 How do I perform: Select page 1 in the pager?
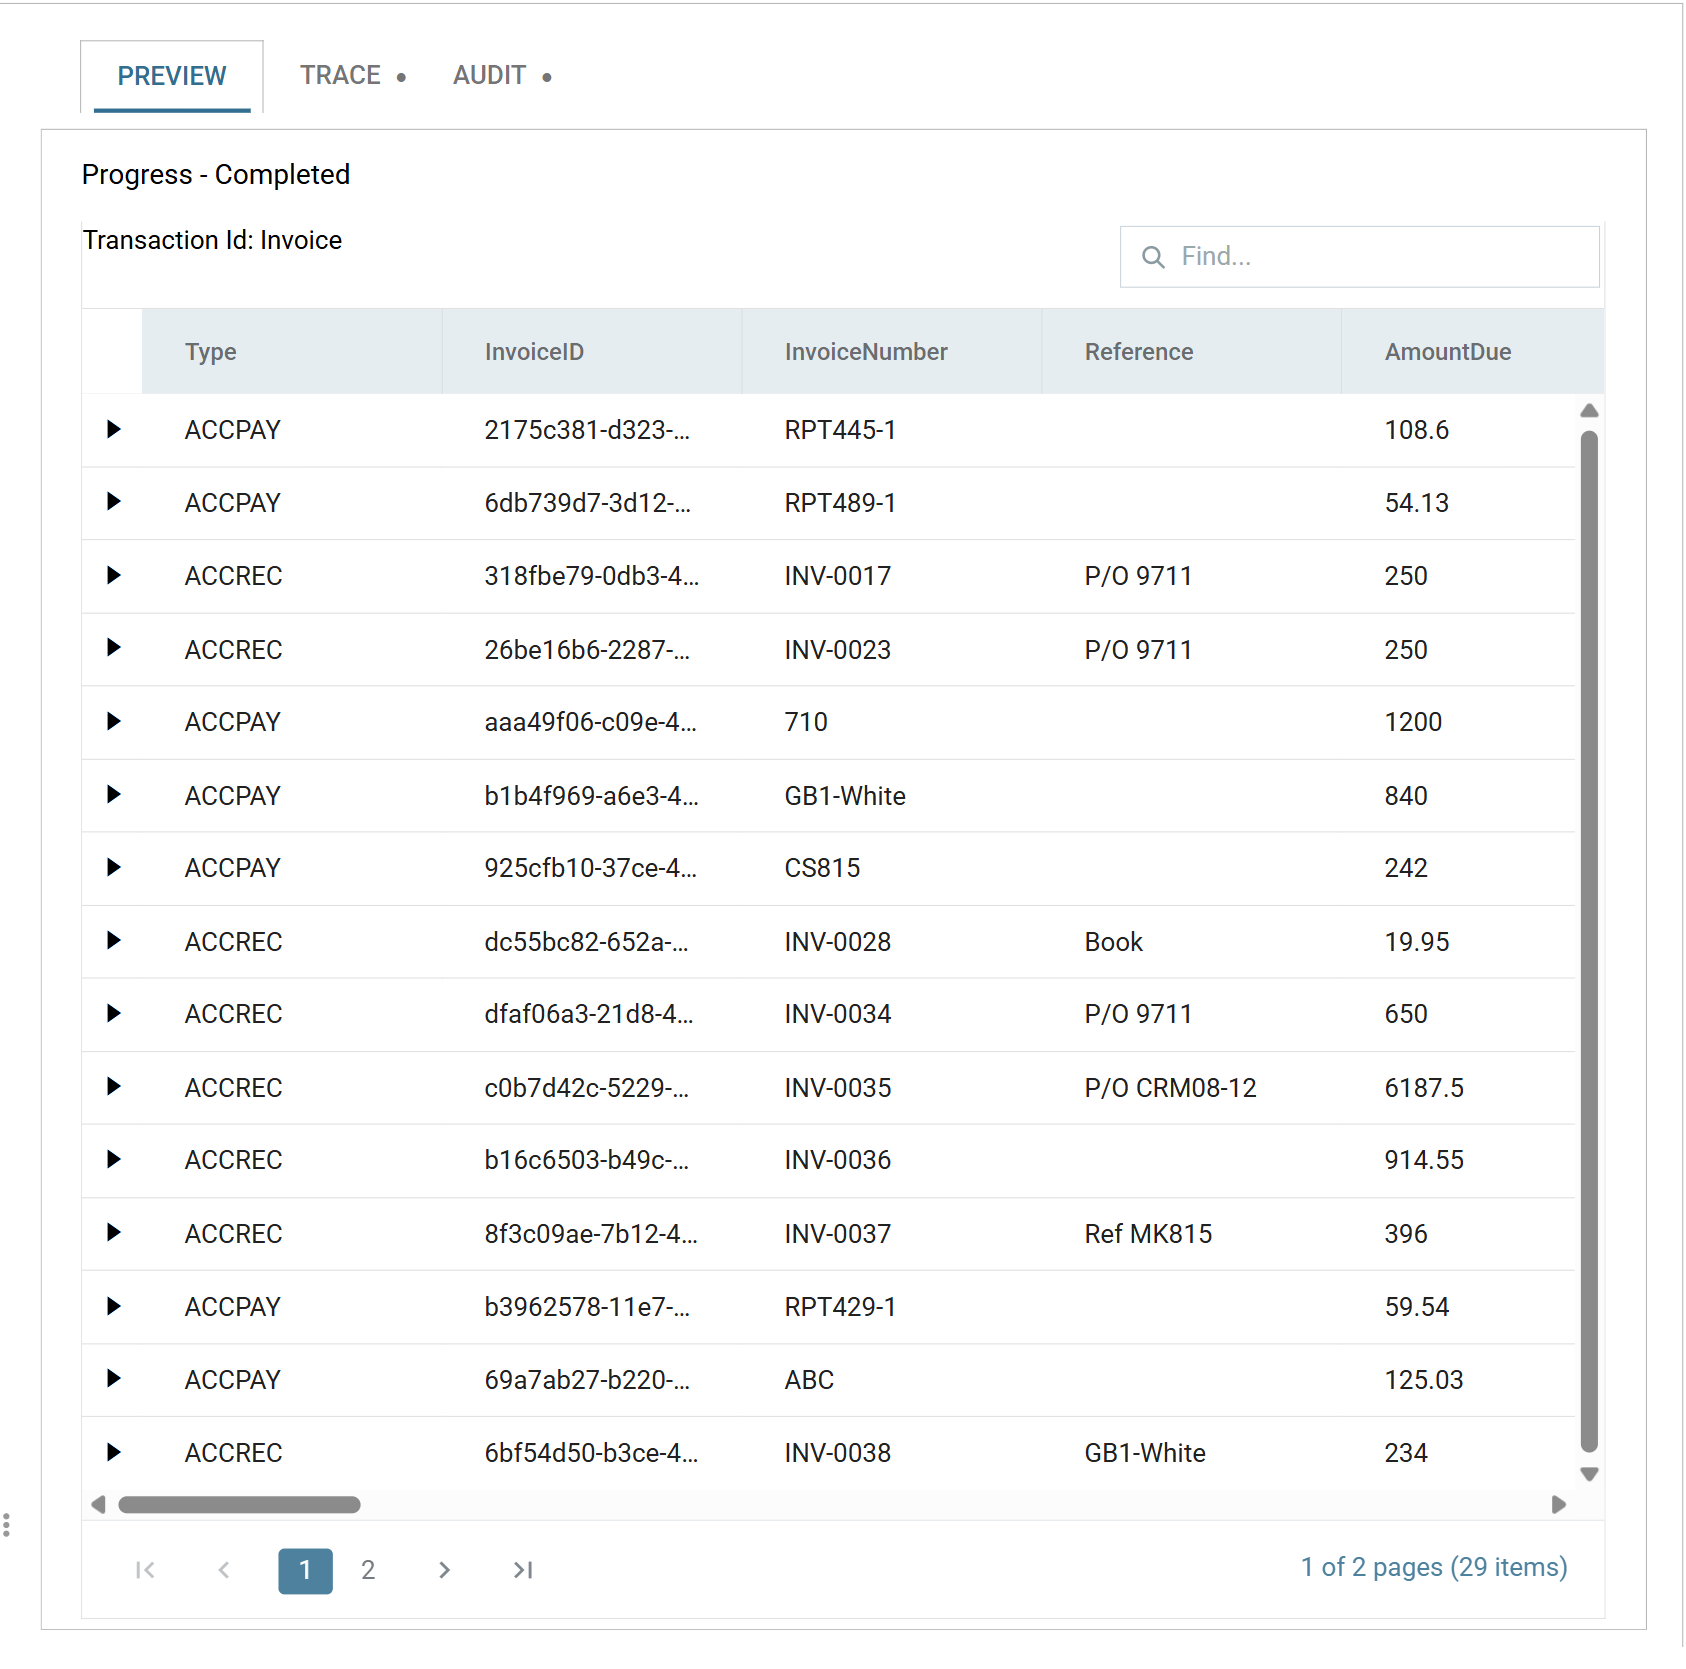[305, 1570]
